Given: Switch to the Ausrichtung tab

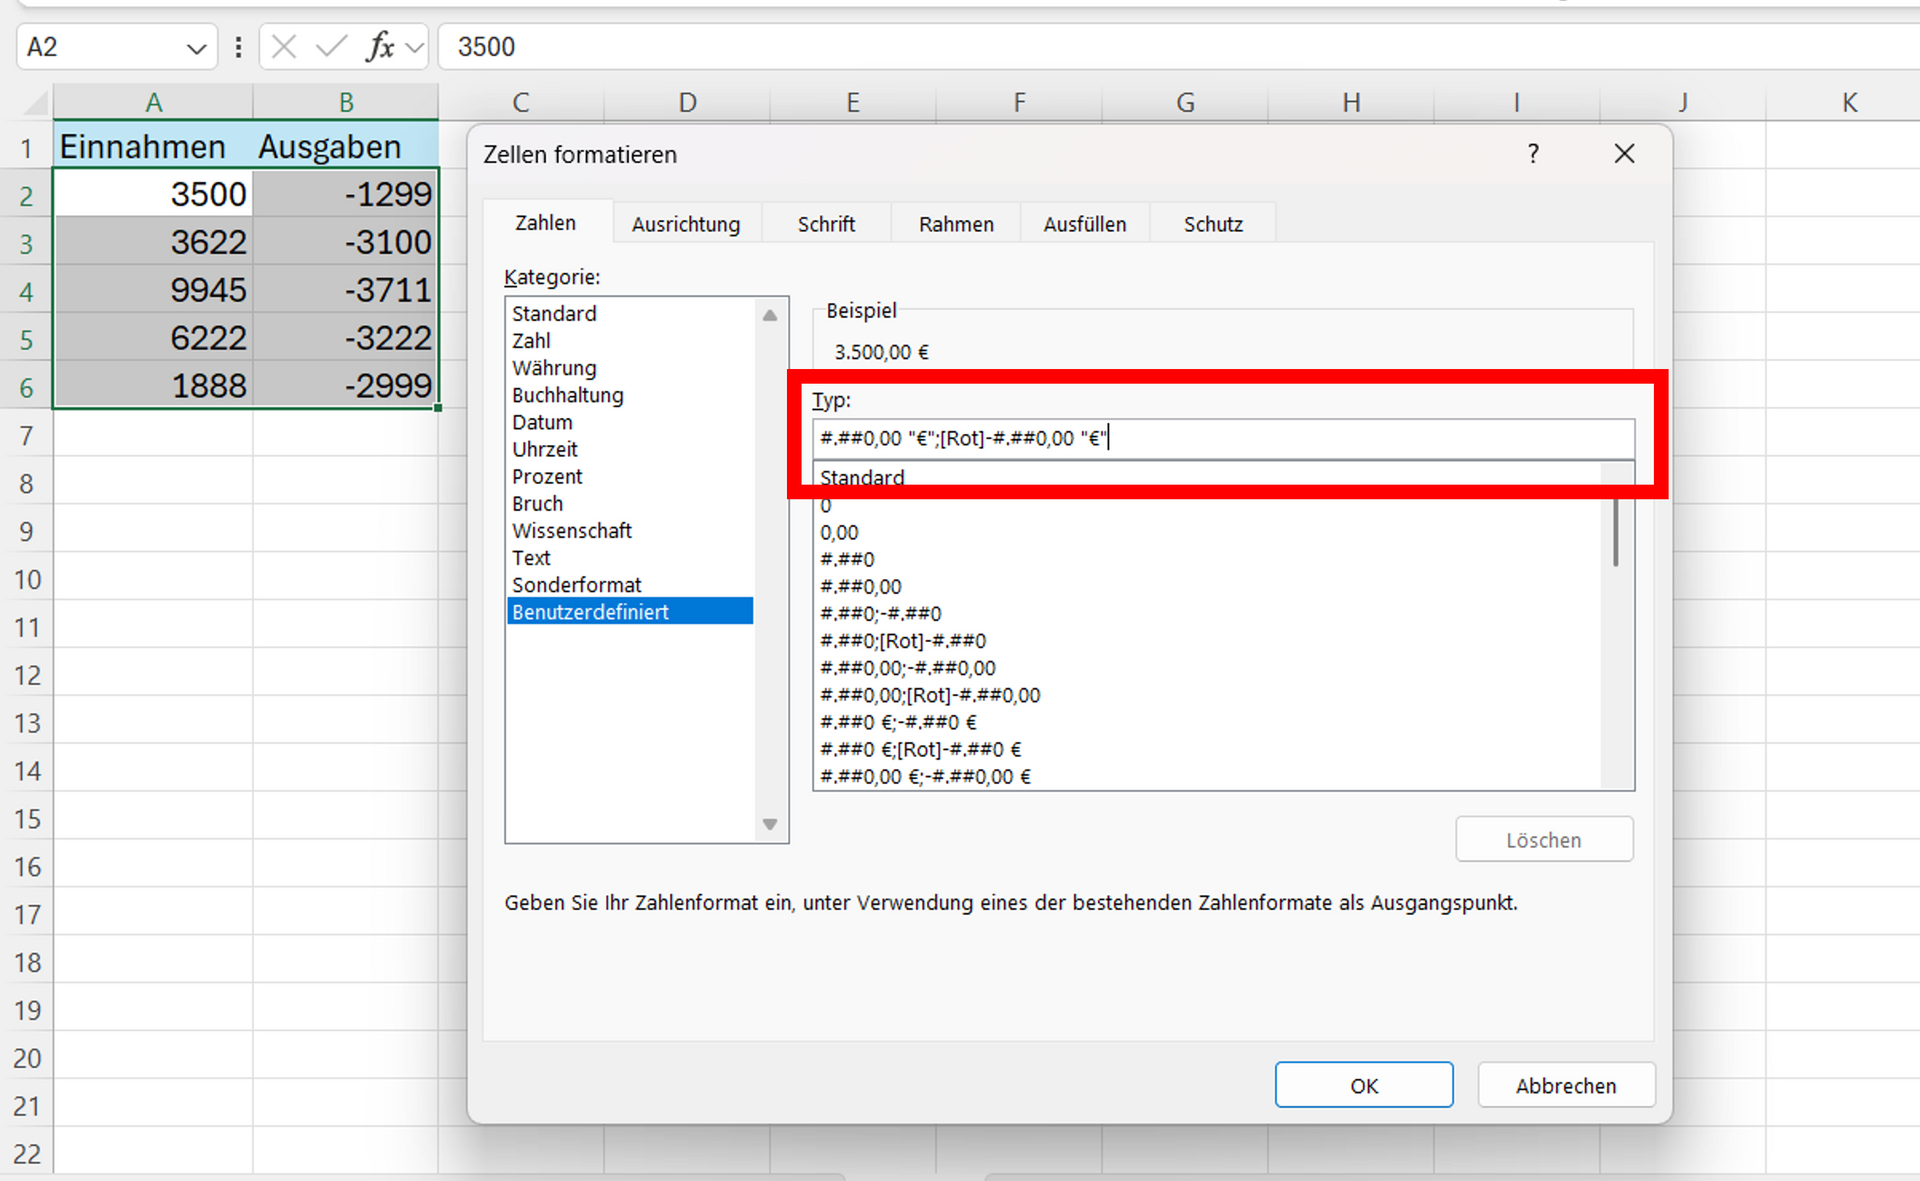Looking at the screenshot, I should pos(686,224).
